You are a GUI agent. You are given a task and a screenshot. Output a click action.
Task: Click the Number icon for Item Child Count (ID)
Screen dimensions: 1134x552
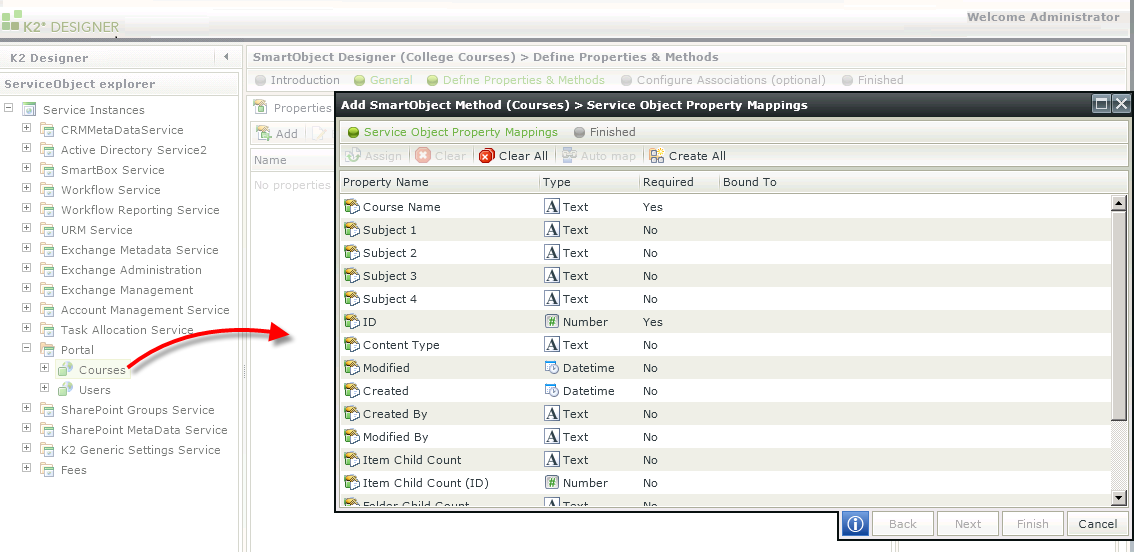tap(552, 483)
